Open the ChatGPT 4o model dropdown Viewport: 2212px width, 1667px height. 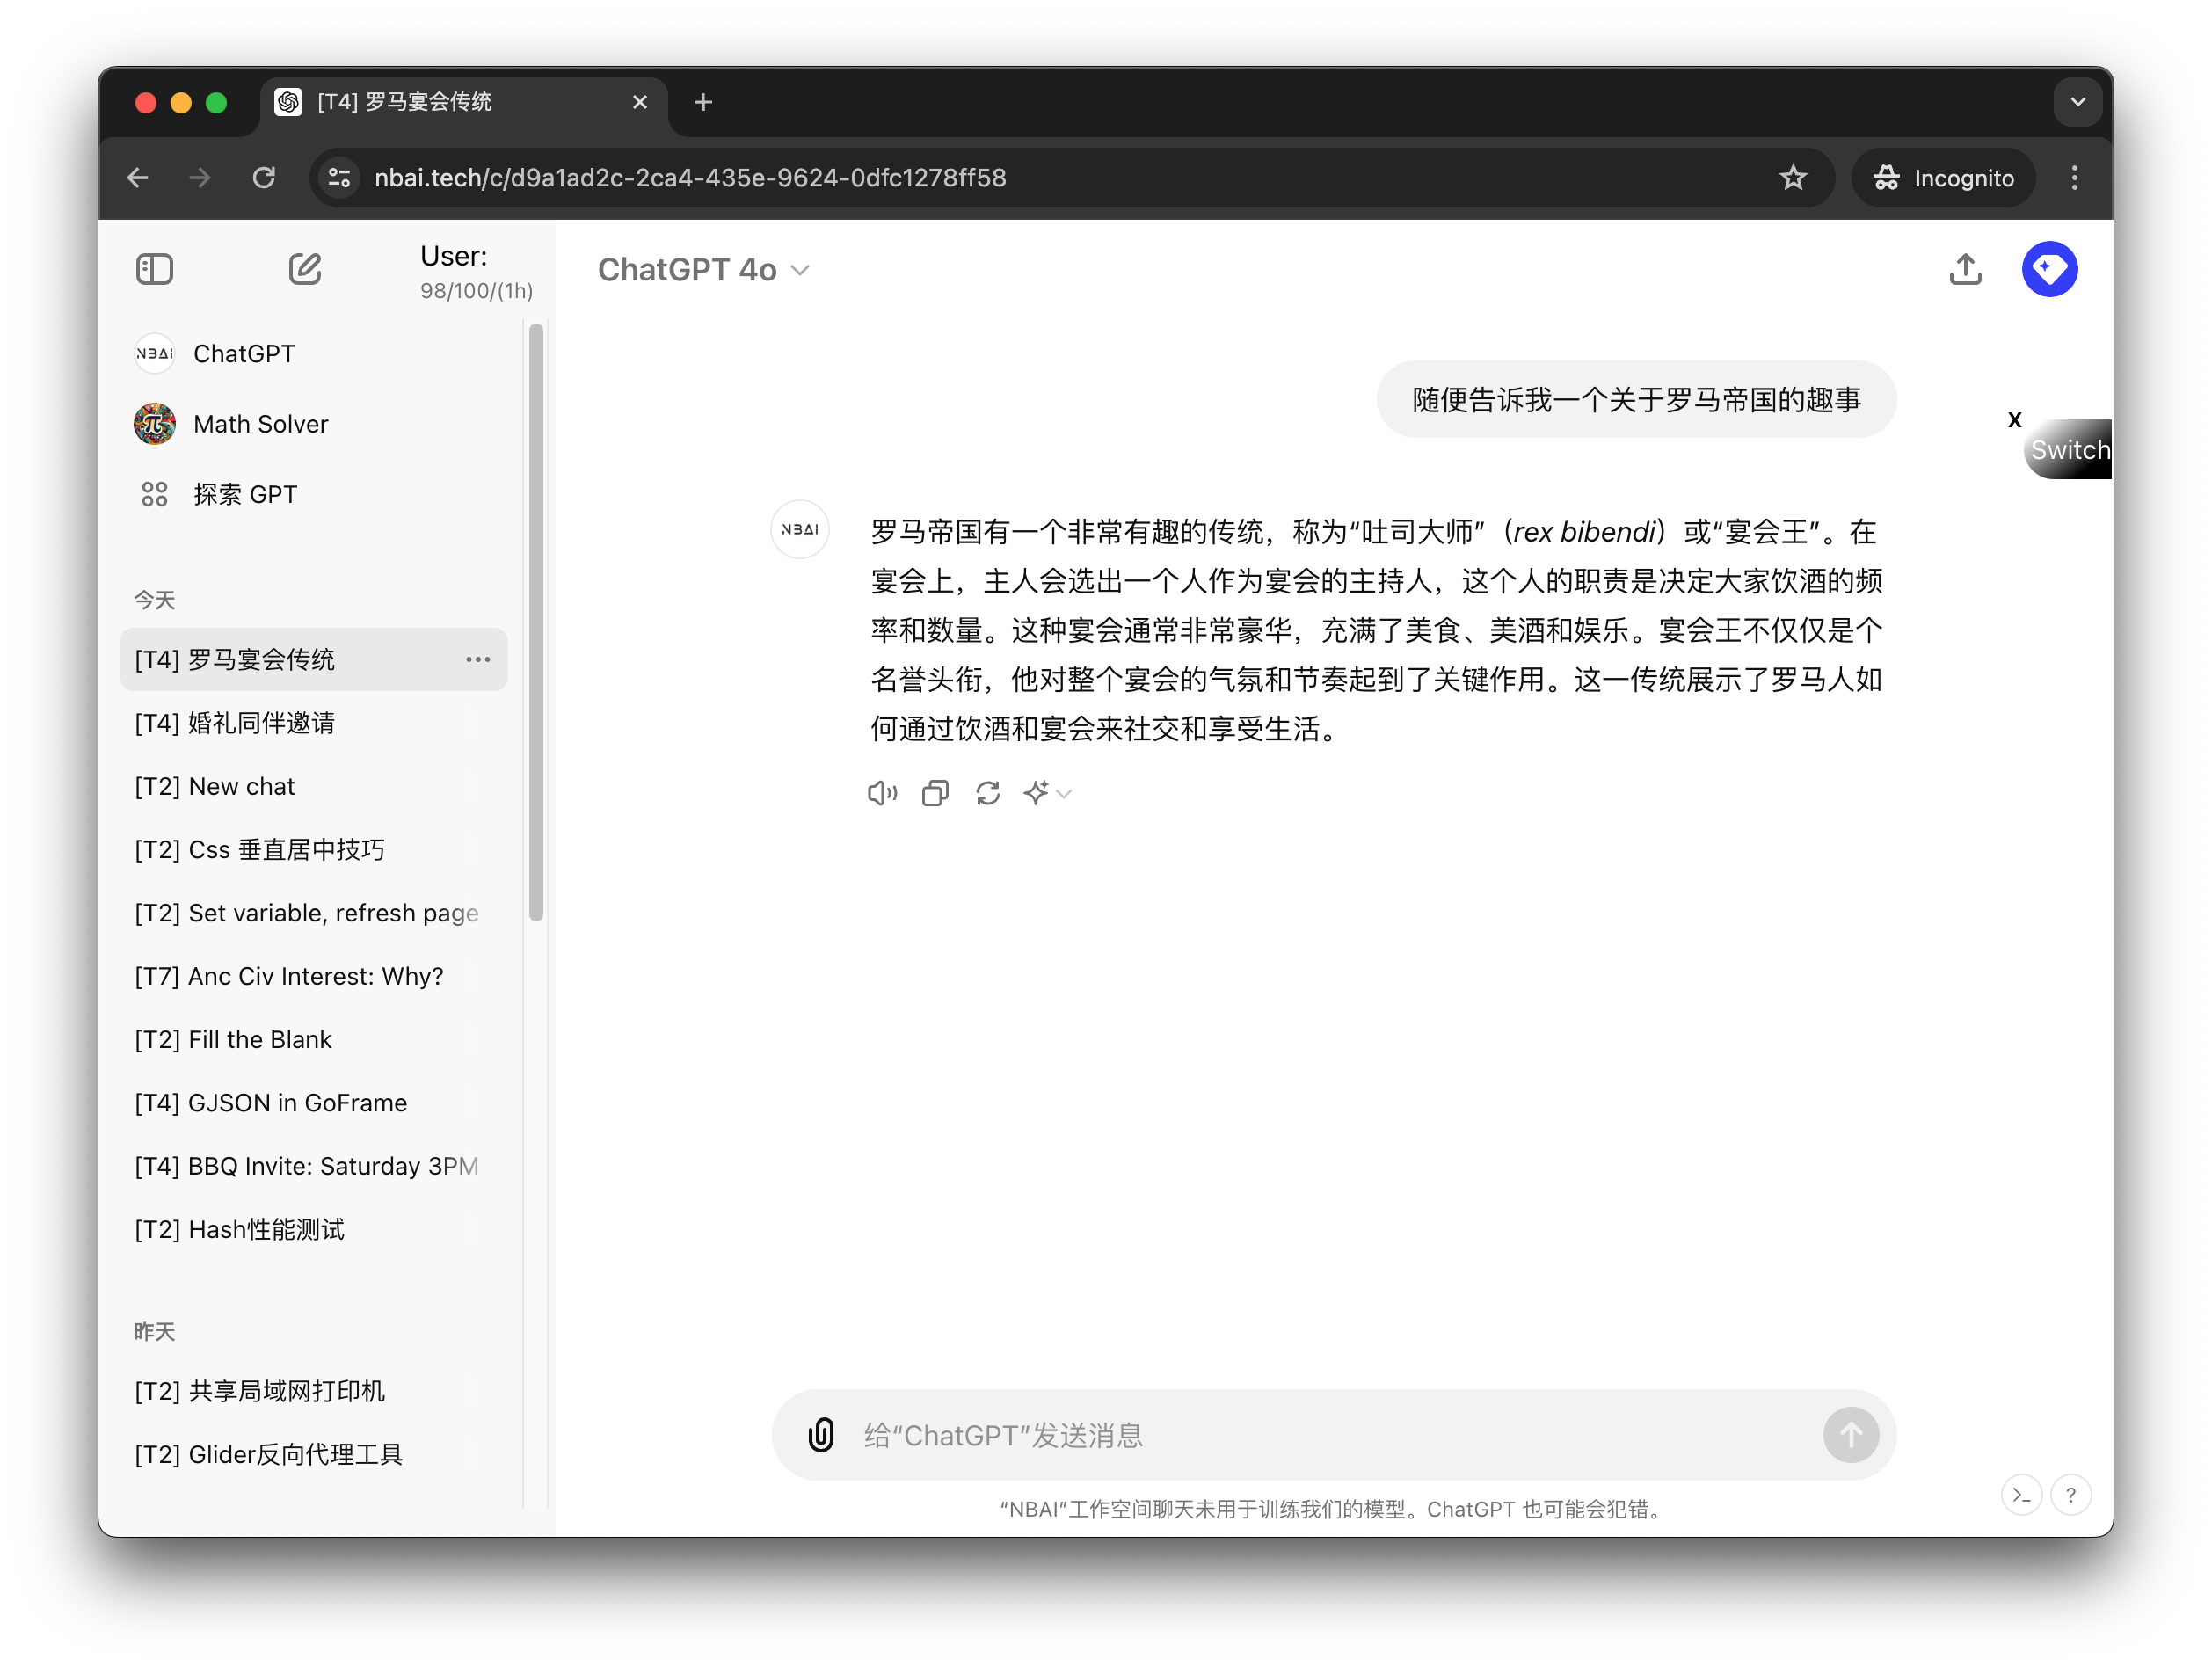(x=703, y=270)
